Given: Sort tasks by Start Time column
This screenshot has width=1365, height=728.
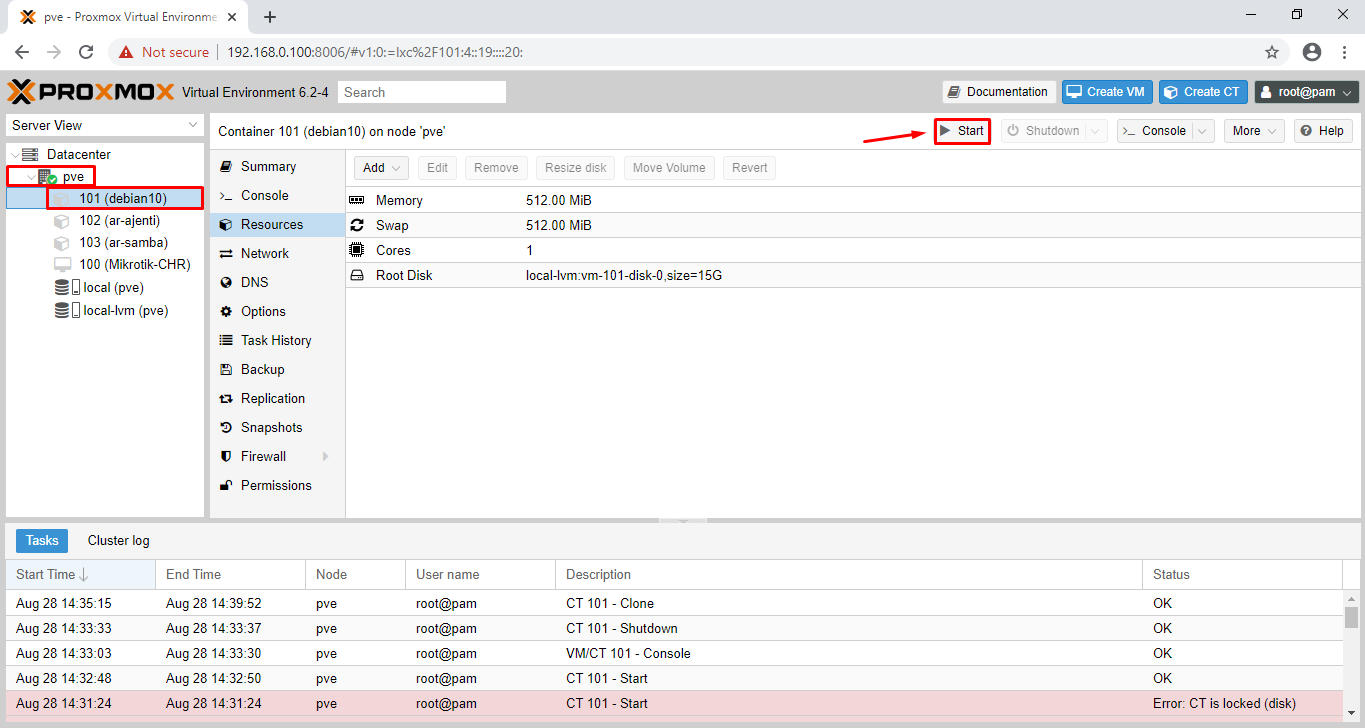Looking at the screenshot, I should click(x=80, y=575).
